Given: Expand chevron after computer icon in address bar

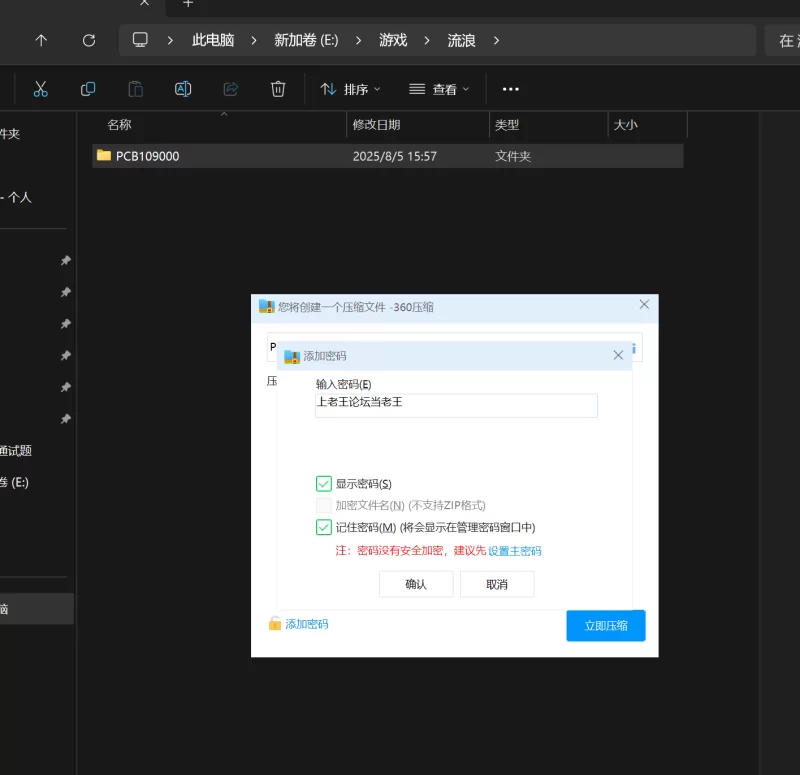Looking at the screenshot, I should tap(170, 40).
